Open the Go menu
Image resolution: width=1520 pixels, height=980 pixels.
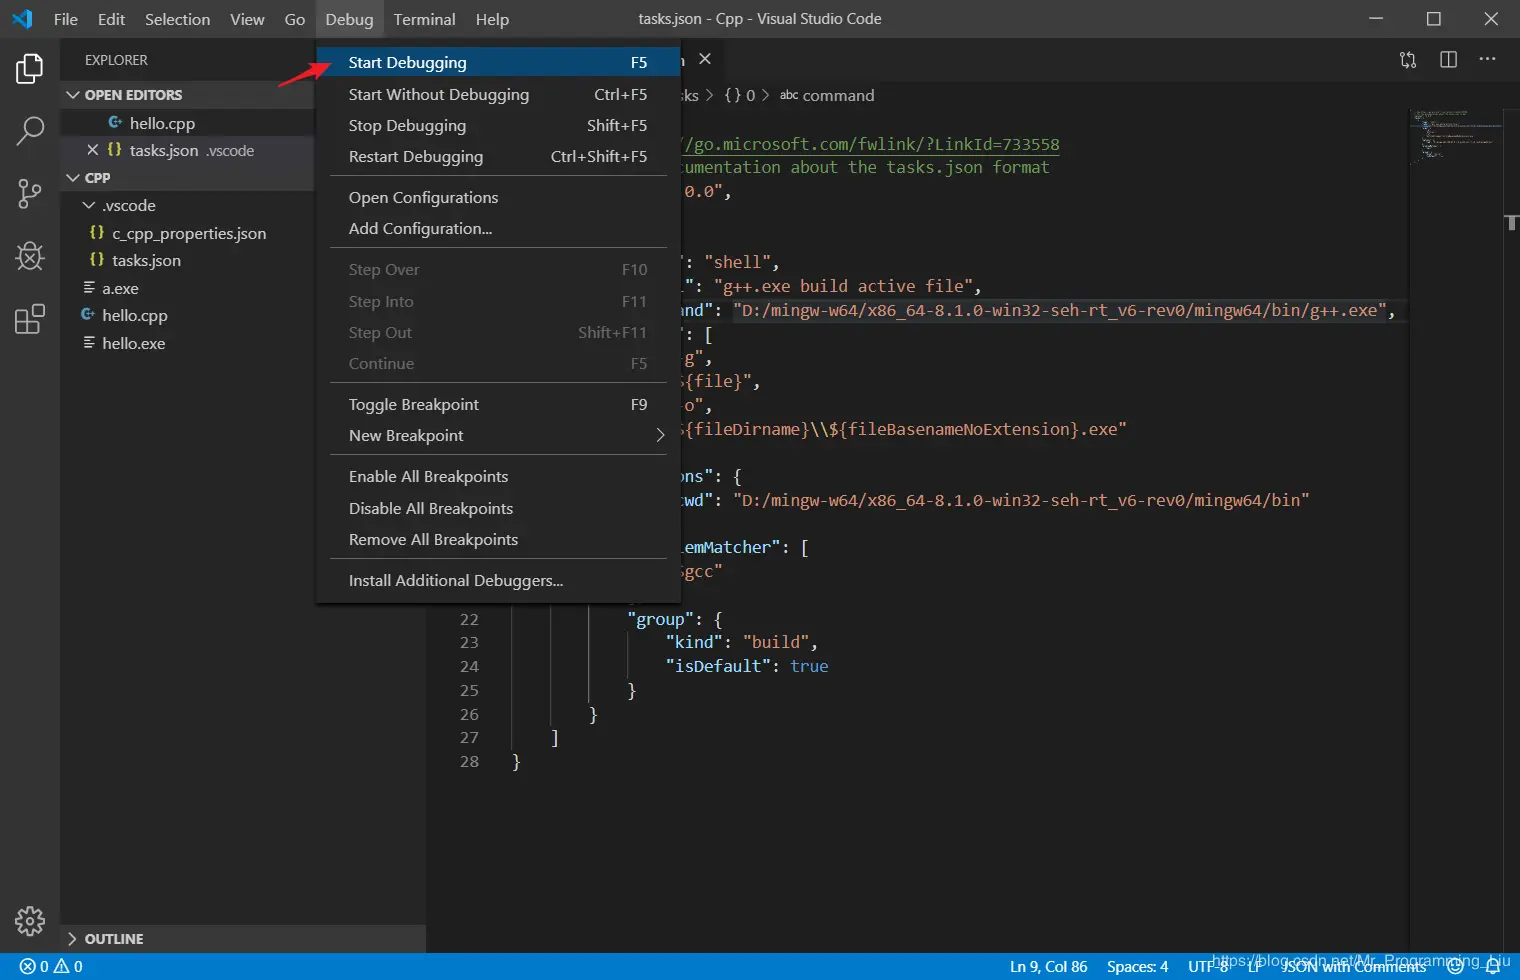[x=294, y=19]
